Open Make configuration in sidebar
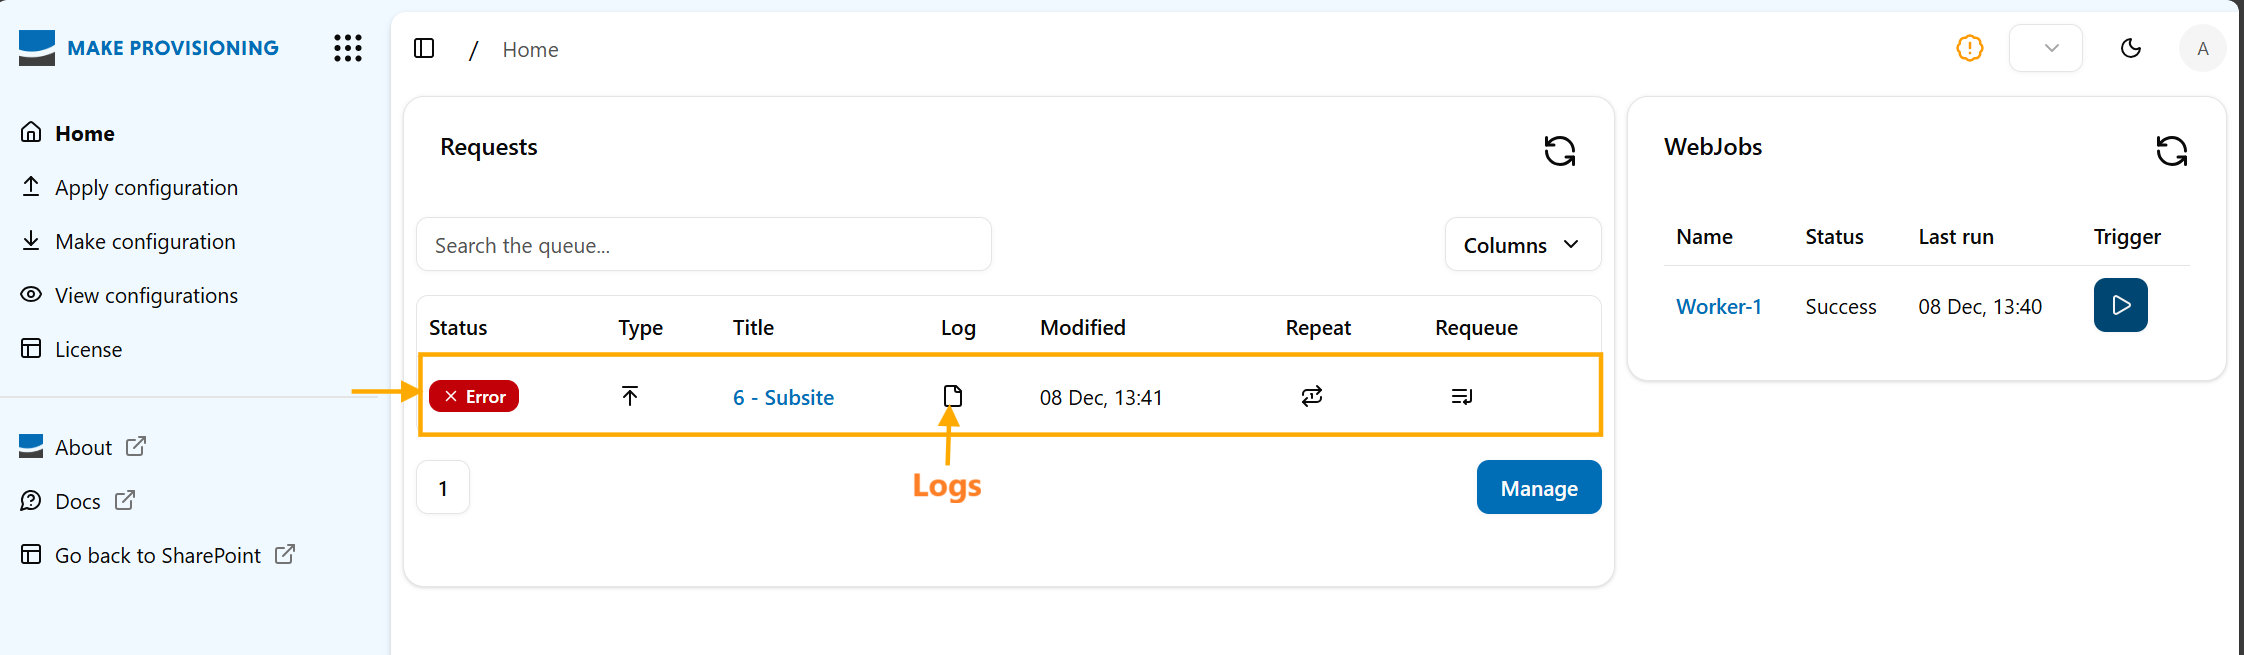Image resolution: width=2244 pixels, height=655 pixels. (x=145, y=242)
